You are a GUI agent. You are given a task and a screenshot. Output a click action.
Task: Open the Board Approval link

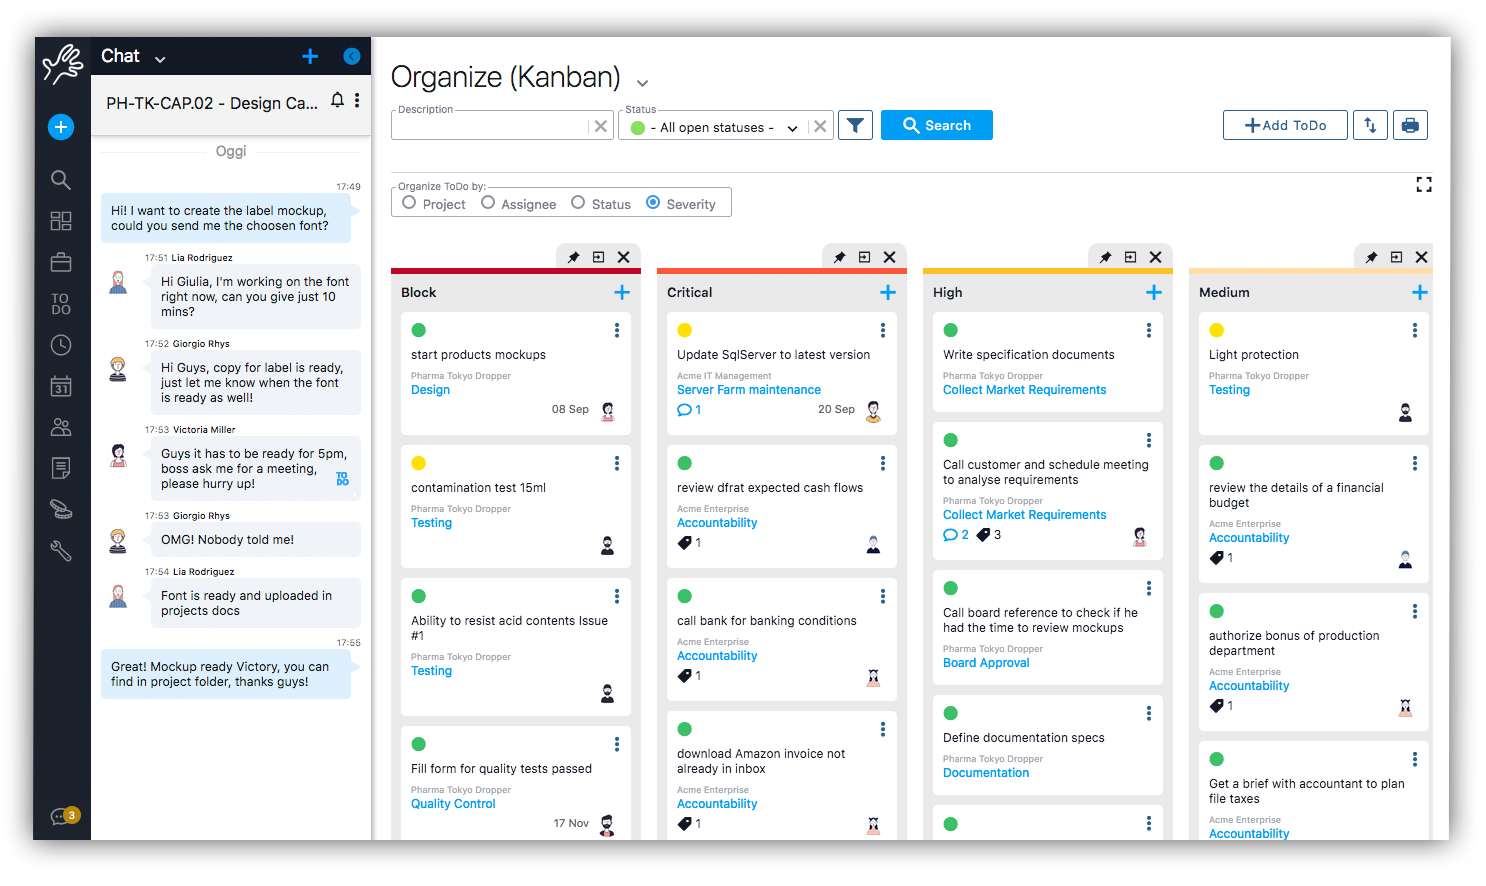coord(986,663)
